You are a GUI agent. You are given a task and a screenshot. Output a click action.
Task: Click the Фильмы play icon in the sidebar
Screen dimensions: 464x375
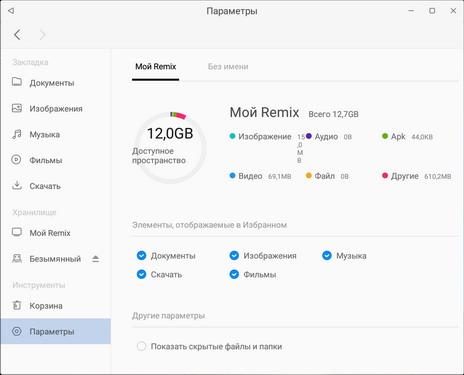[x=16, y=160]
